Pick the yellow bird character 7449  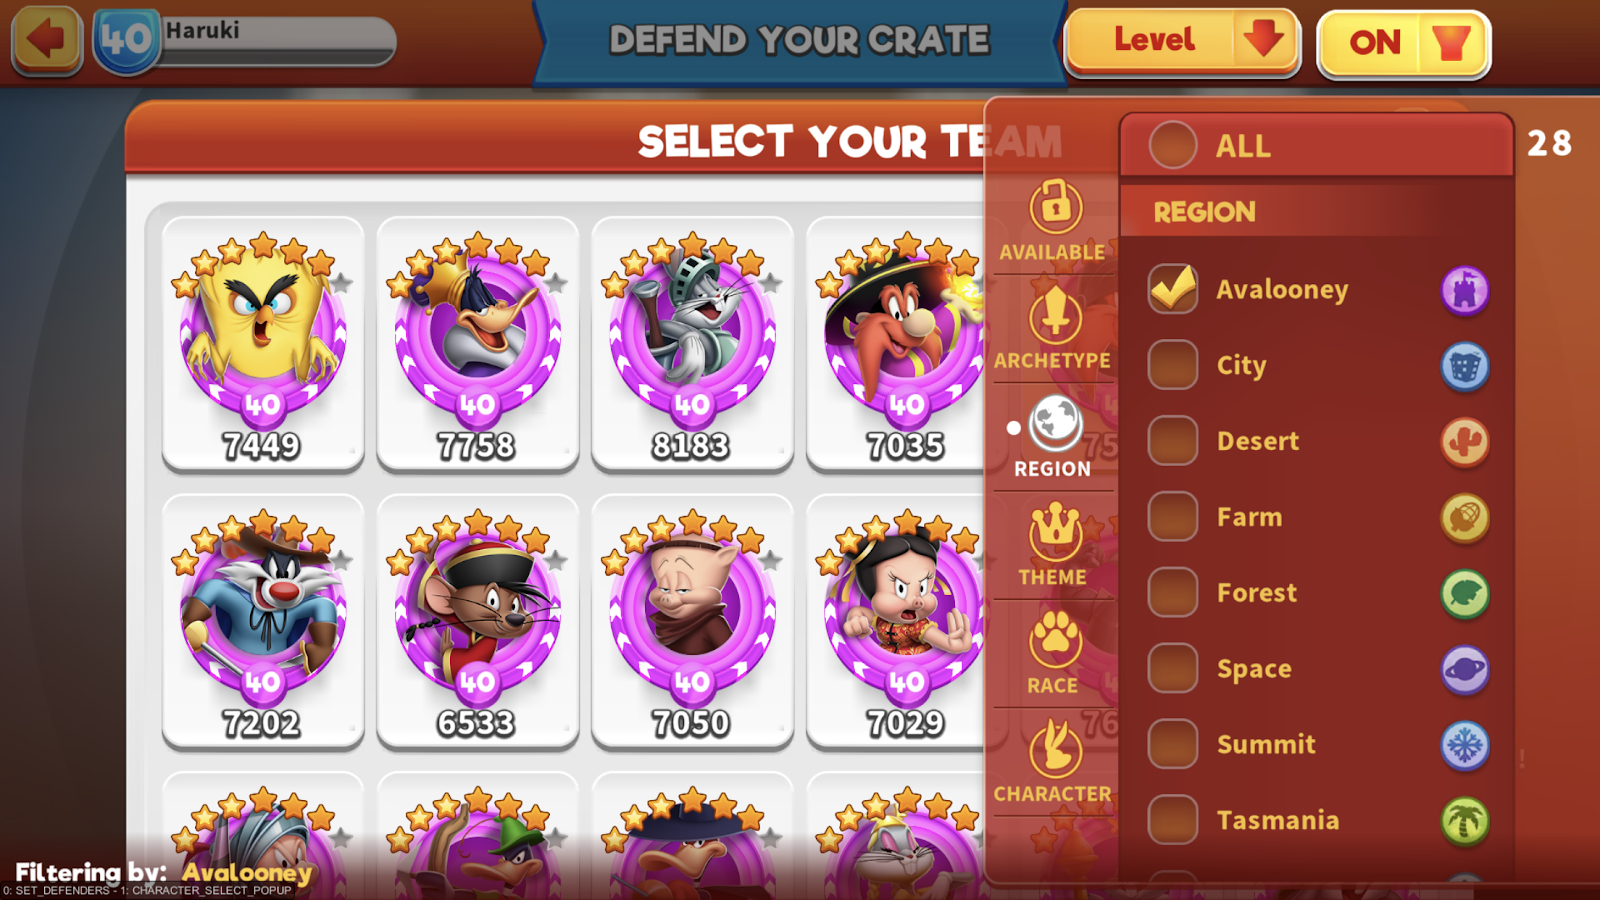pyautogui.click(x=262, y=344)
